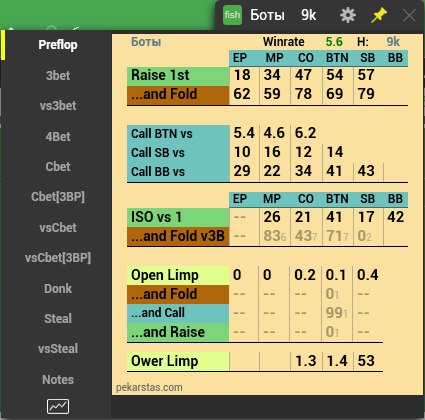Click the Winrate value 5.6
Viewport: 425px width, 420px height.
(x=334, y=42)
